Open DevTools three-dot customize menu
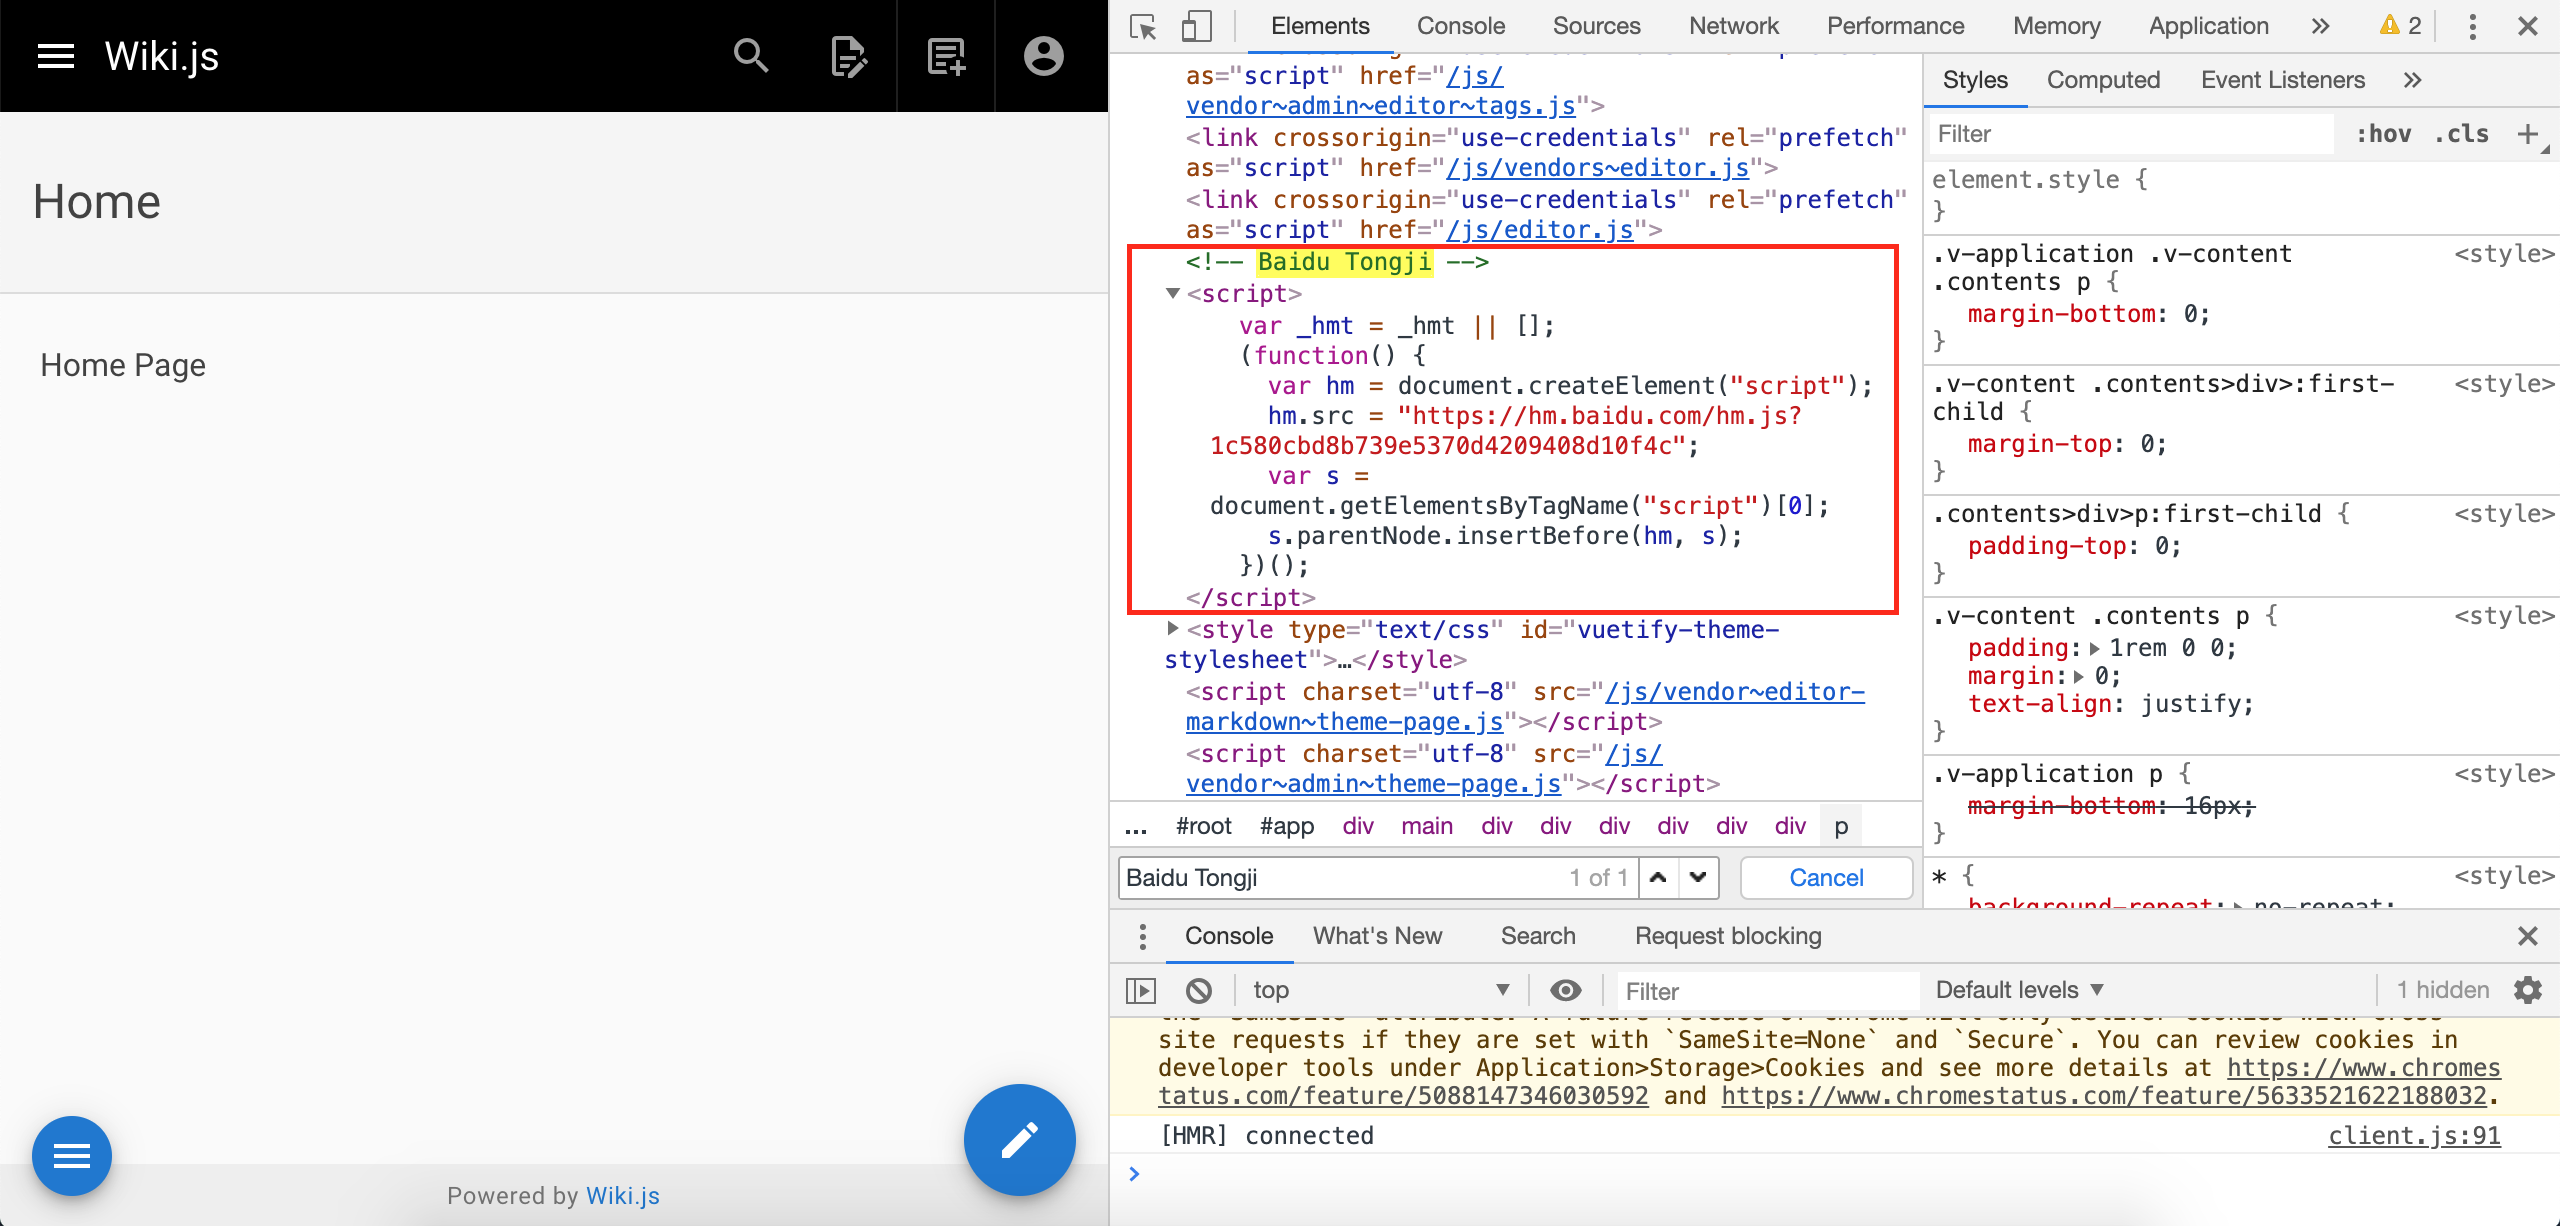This screenshot has width=2560, height=1226. (2473, 27)
